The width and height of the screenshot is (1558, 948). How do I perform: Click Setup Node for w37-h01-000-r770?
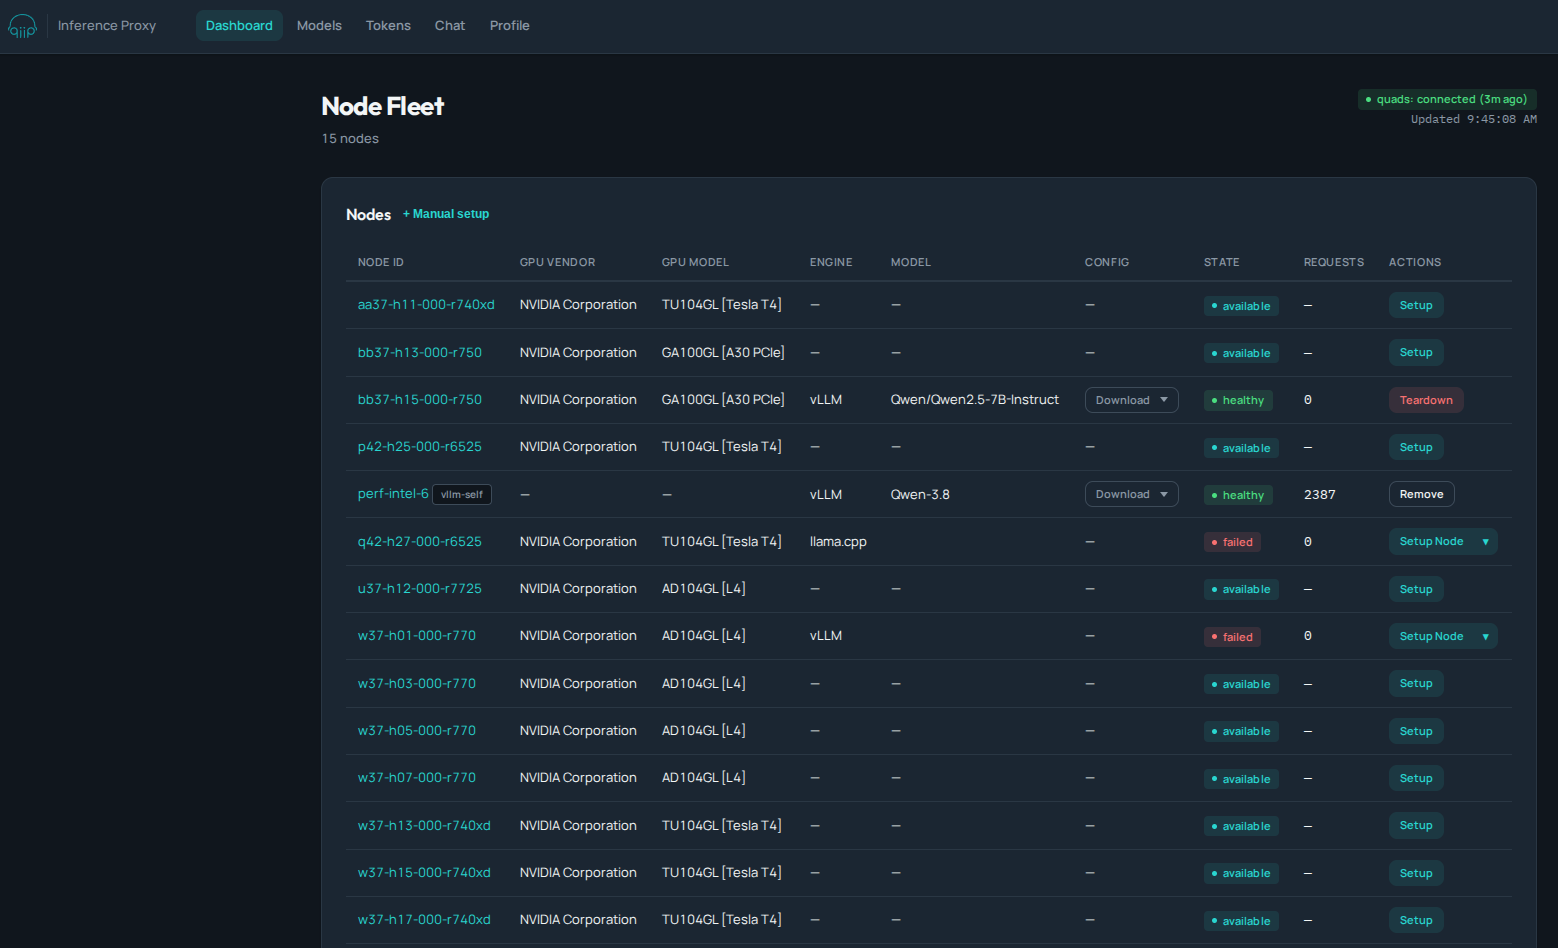[1431, 636]
